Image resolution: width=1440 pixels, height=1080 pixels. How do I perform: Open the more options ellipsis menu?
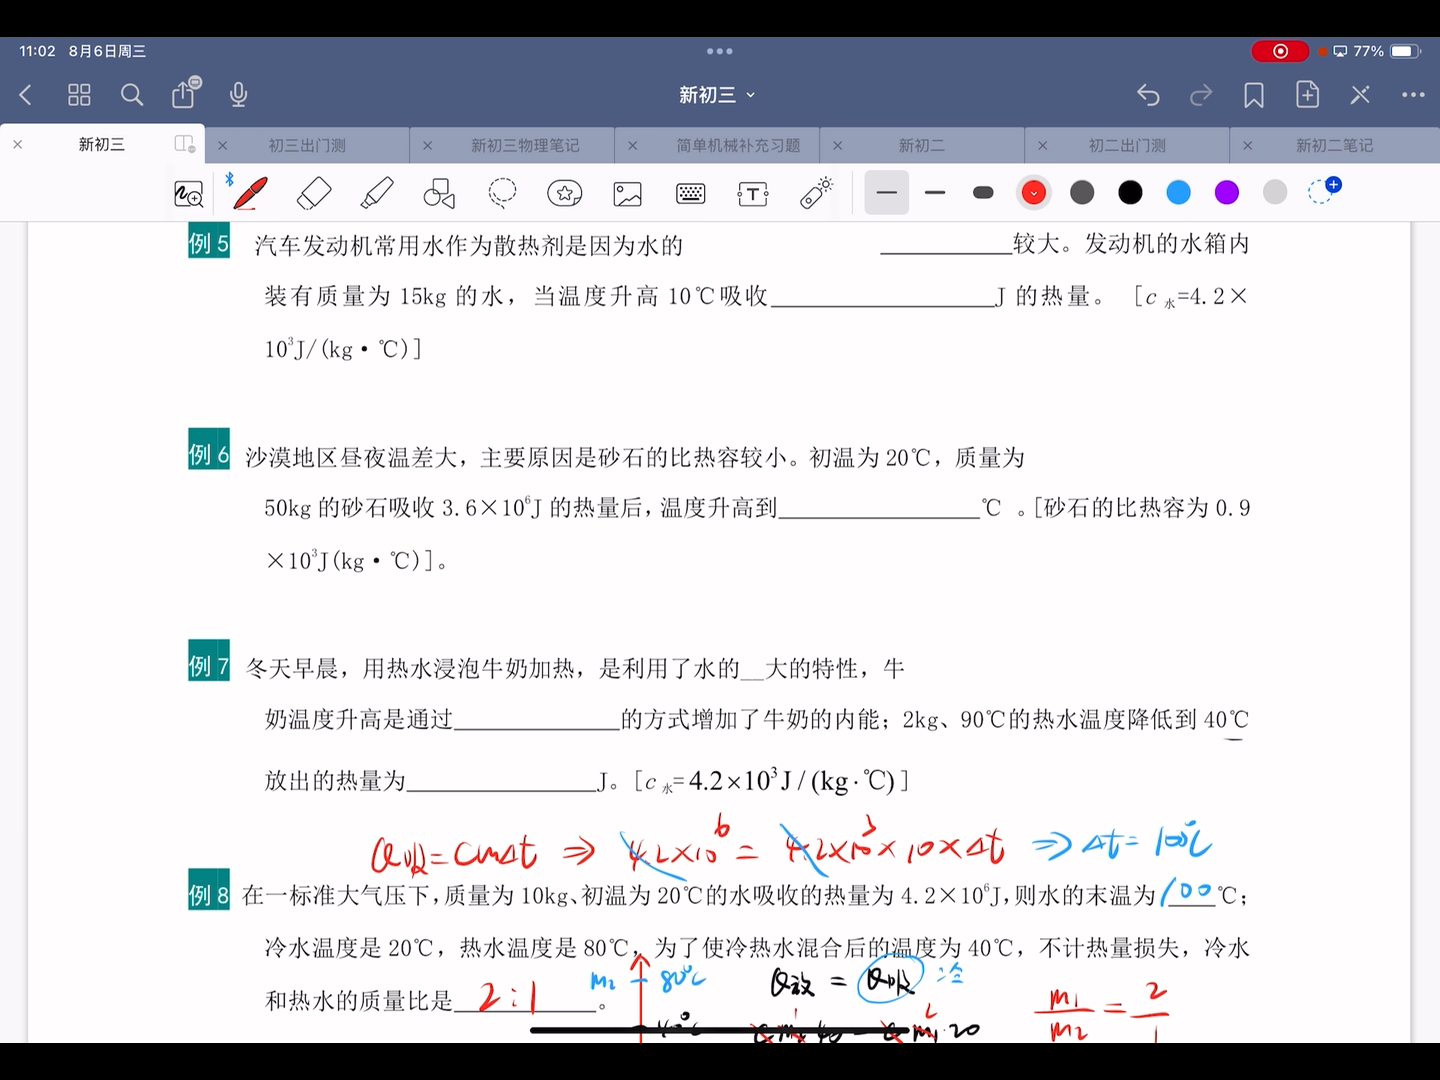pyautogui.click(x=1413, y=95)
